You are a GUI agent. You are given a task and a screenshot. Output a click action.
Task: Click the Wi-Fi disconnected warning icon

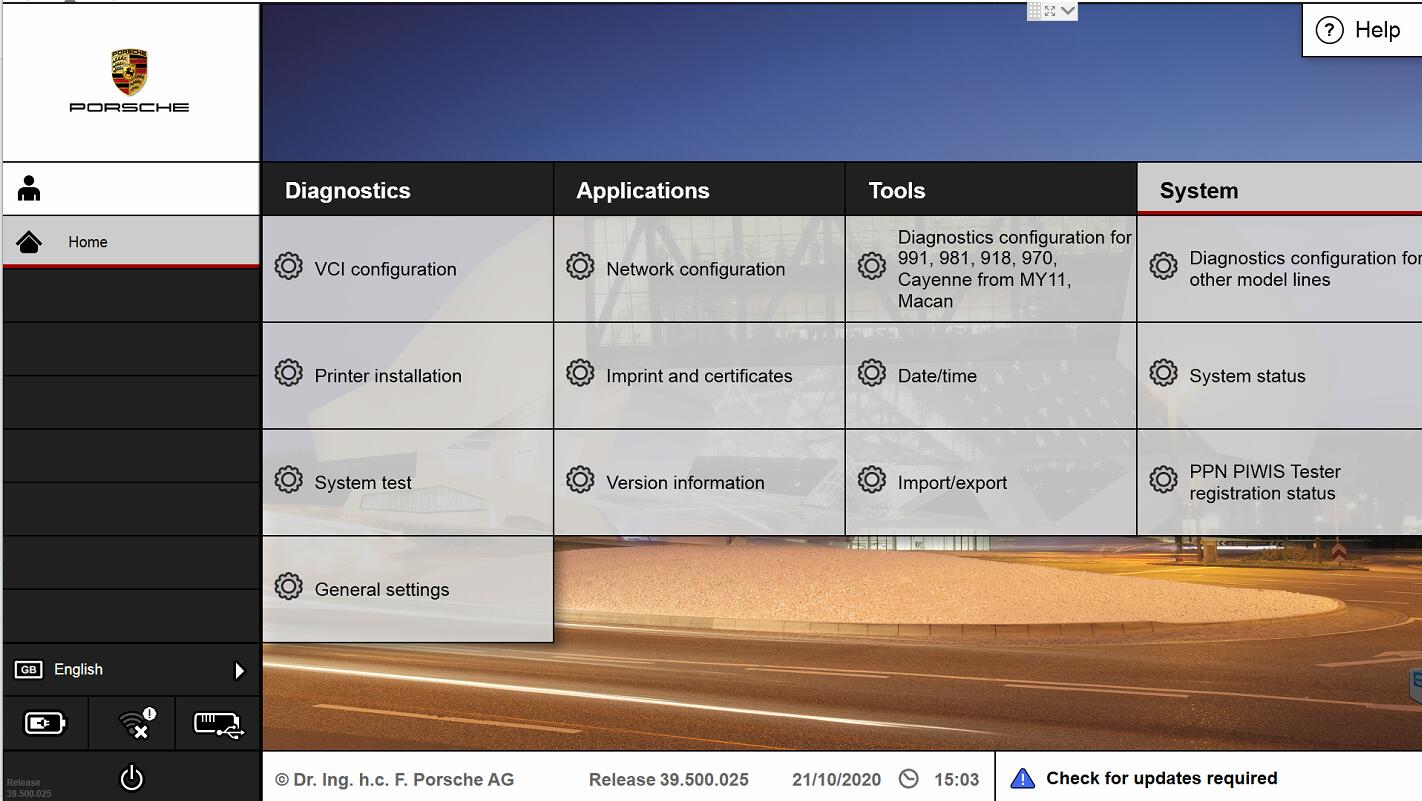(x=135, y=722)
